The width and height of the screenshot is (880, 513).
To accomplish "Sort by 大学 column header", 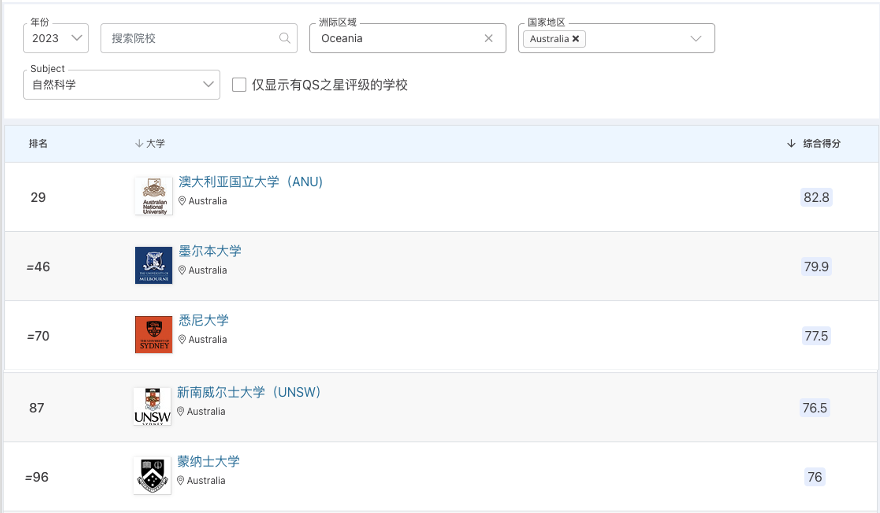I will coord(150,144).
